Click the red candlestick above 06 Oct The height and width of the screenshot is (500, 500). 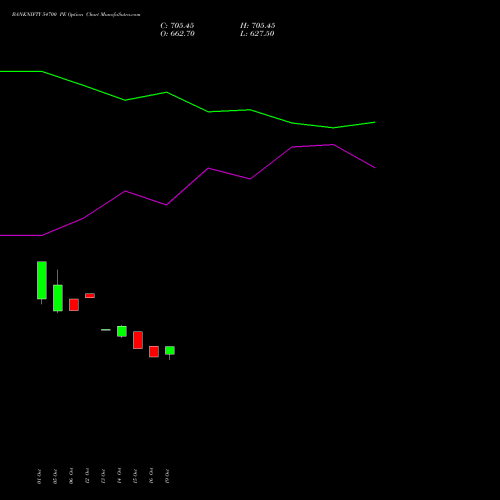coord(74,305)
